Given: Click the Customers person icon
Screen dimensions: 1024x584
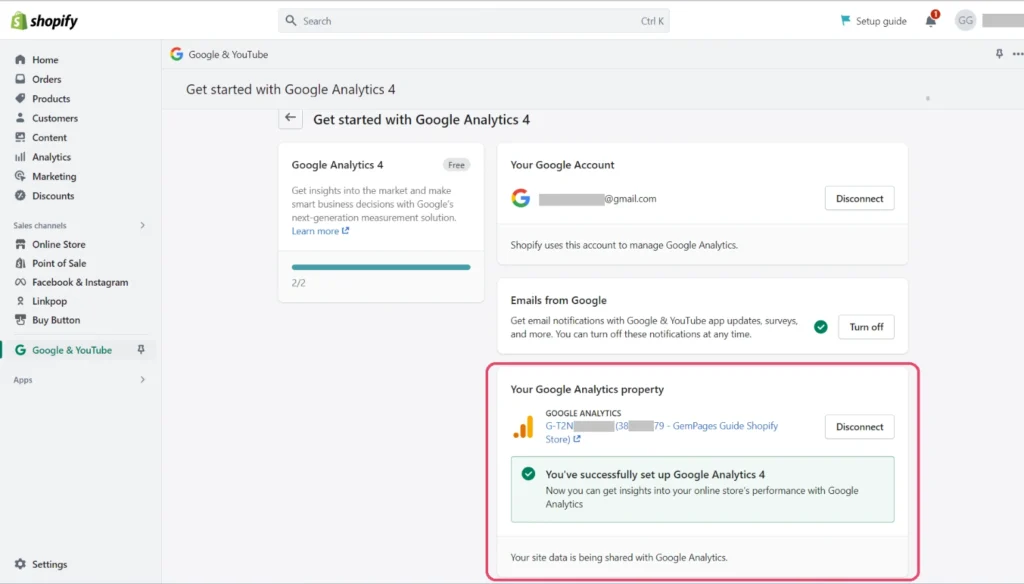Looking at the screenshot, I should coord(20,118).
